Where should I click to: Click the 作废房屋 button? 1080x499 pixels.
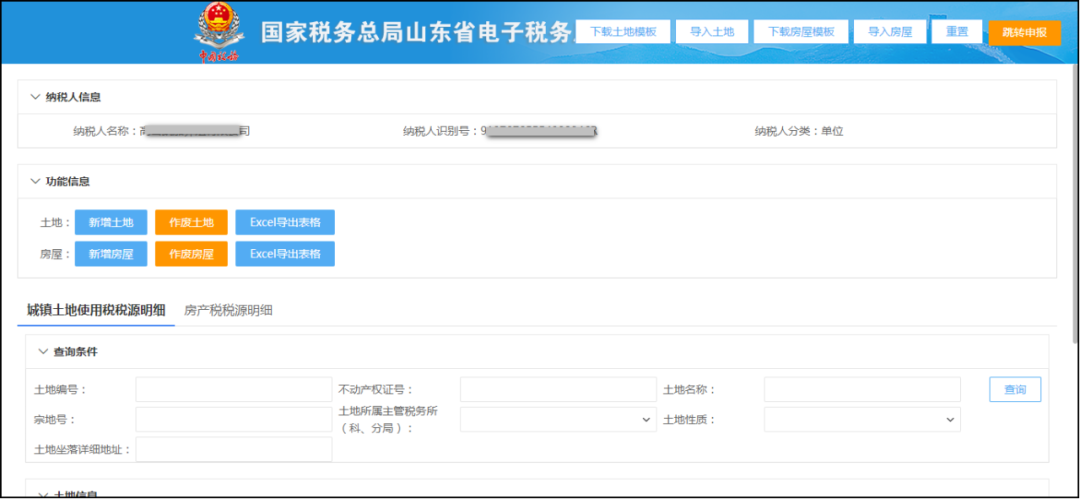191,254
